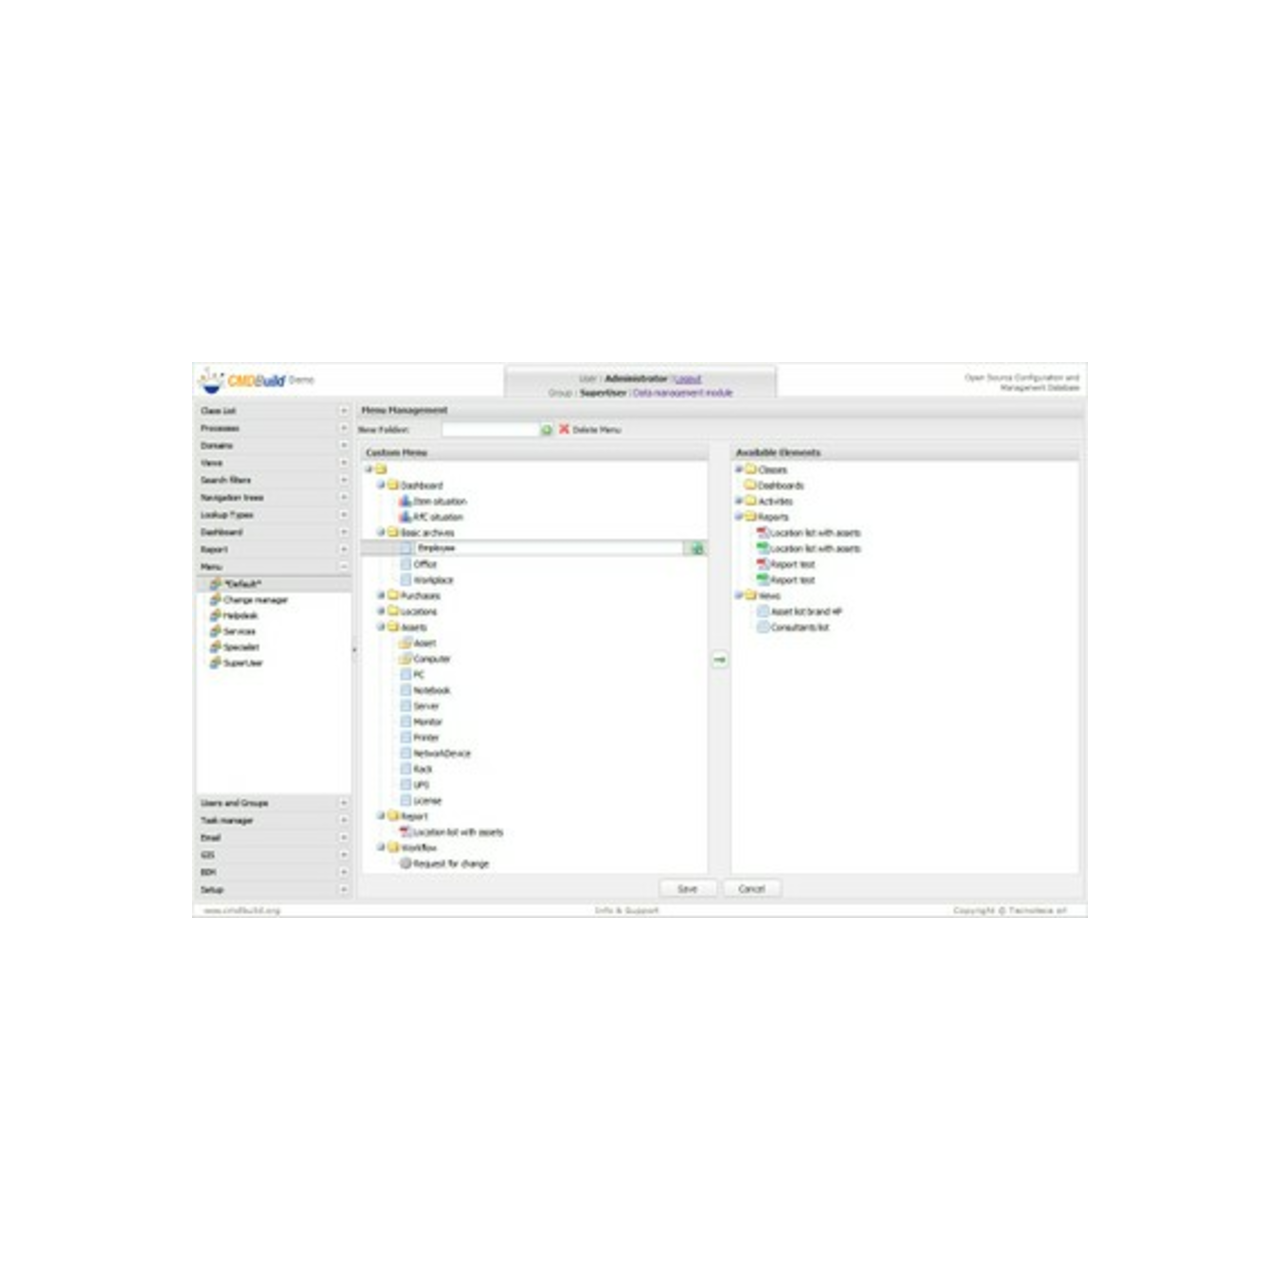This screenshot has width=1280, height=1280.
Task: Expand the Class List accordion section
Action: tap(343, 411)
